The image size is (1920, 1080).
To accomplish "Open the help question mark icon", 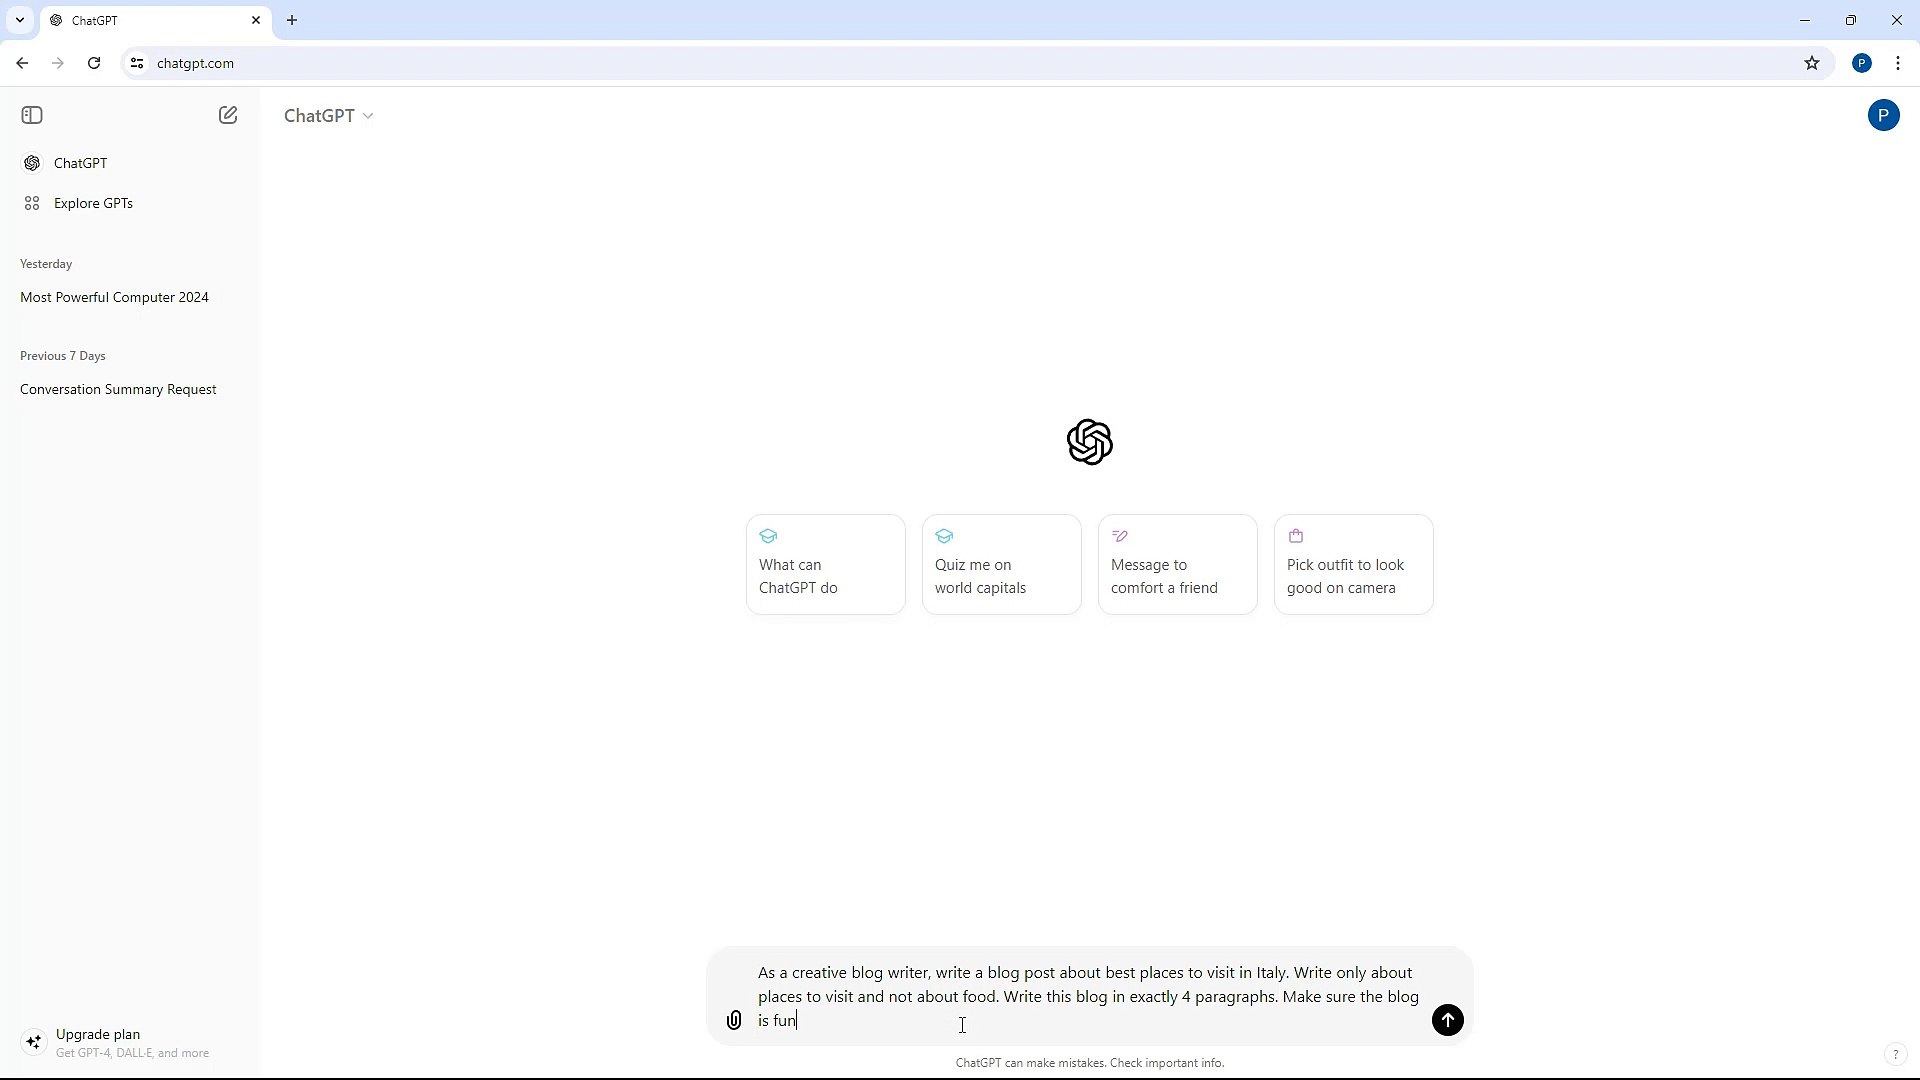I will click(1894, 1054).
